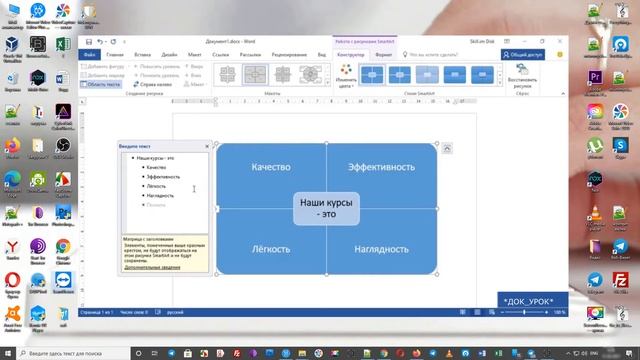
Task: Switch to the Главная ribbon tab
Action: pyautogui.click(x=115, y=54)
